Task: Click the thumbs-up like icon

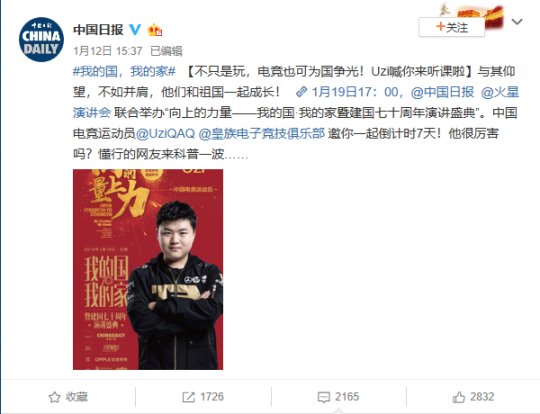Action: pos(459,397)
